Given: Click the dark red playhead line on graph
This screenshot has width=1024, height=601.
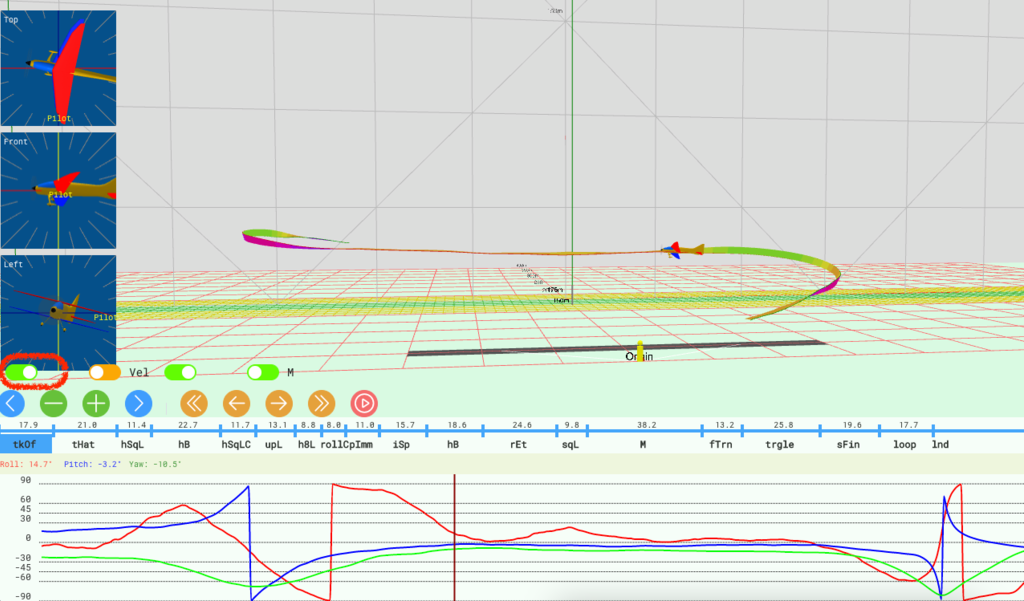Looking at the screenshot, I should tap(455, 538).
